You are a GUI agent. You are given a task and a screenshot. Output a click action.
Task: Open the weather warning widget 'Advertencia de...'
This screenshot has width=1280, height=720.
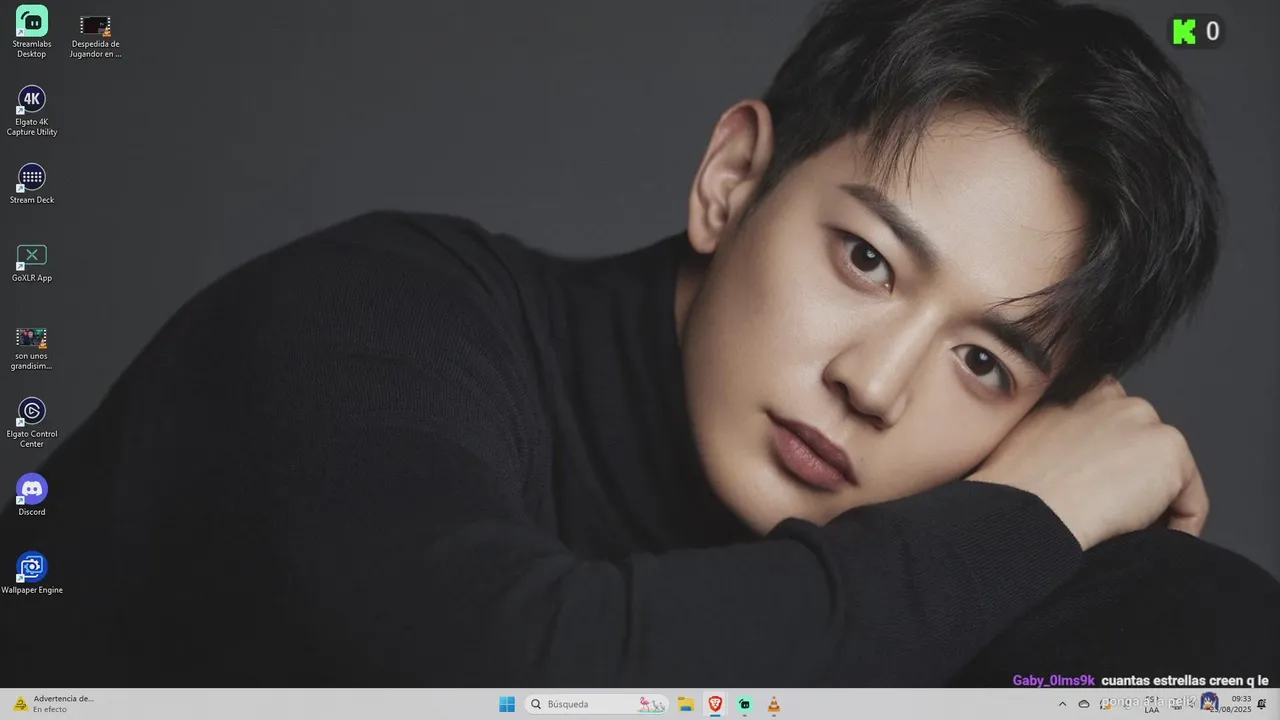click(54, 704)
